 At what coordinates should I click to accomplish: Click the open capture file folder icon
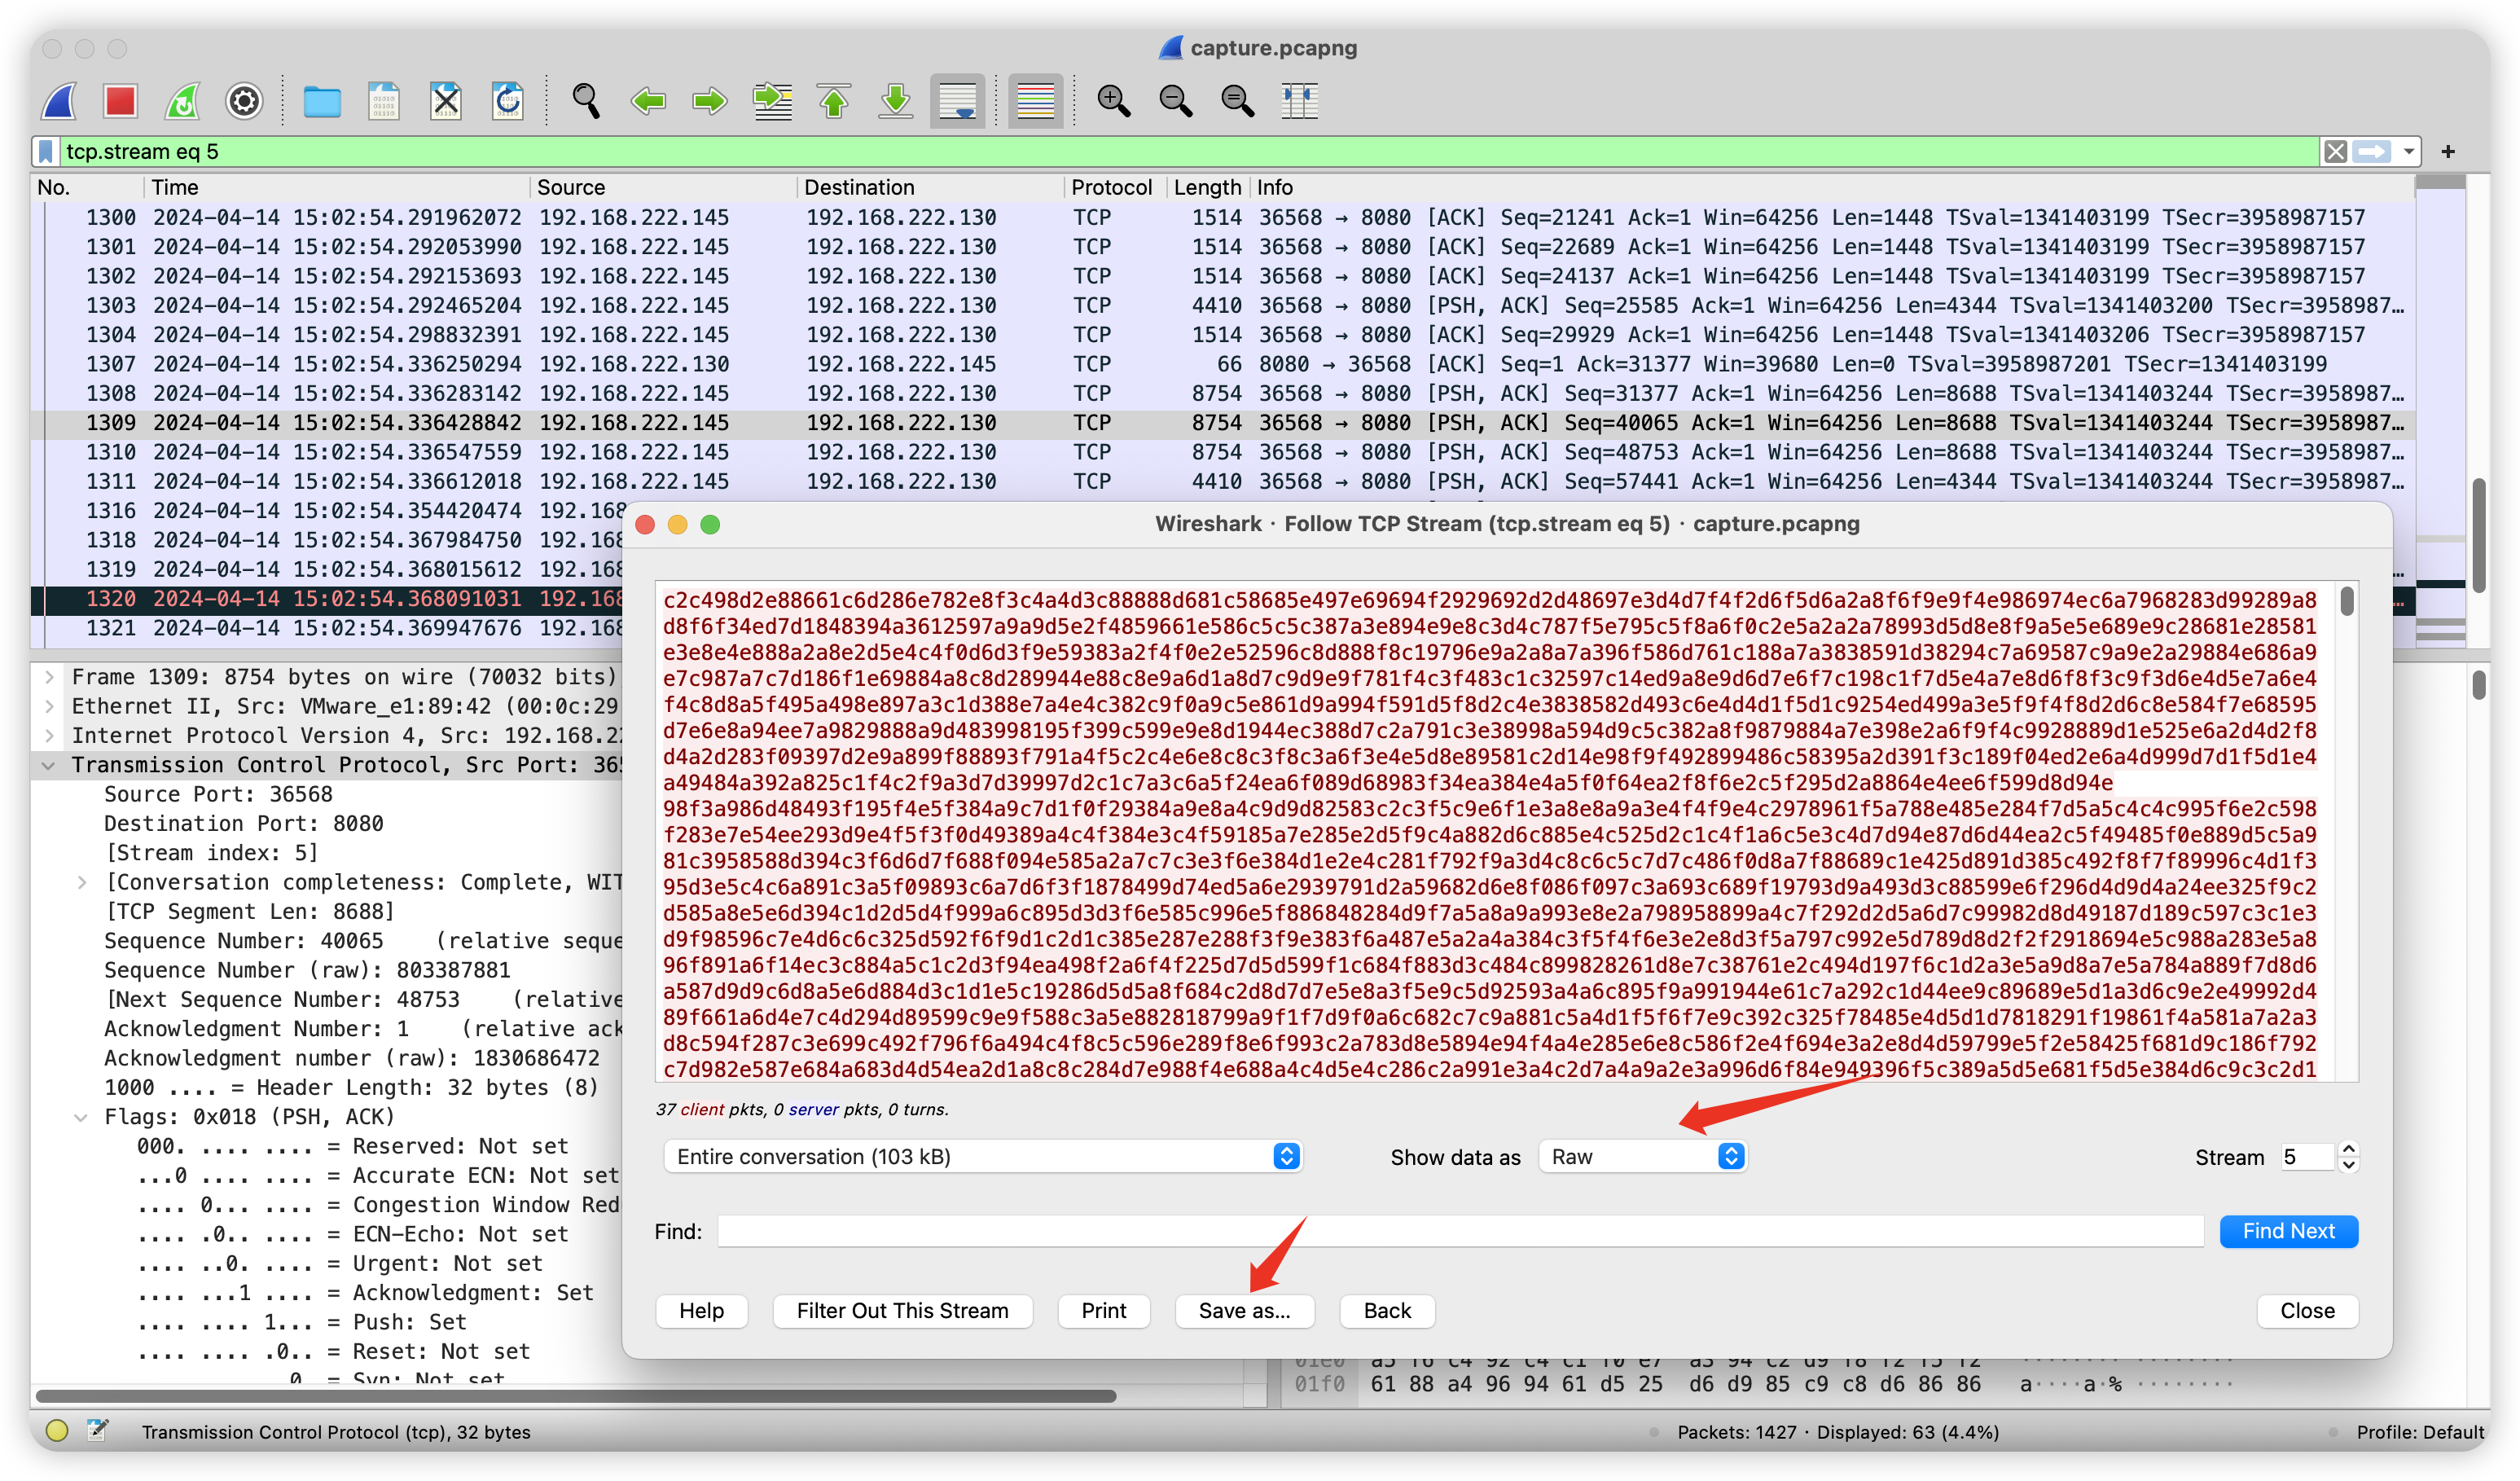(322, 101)
